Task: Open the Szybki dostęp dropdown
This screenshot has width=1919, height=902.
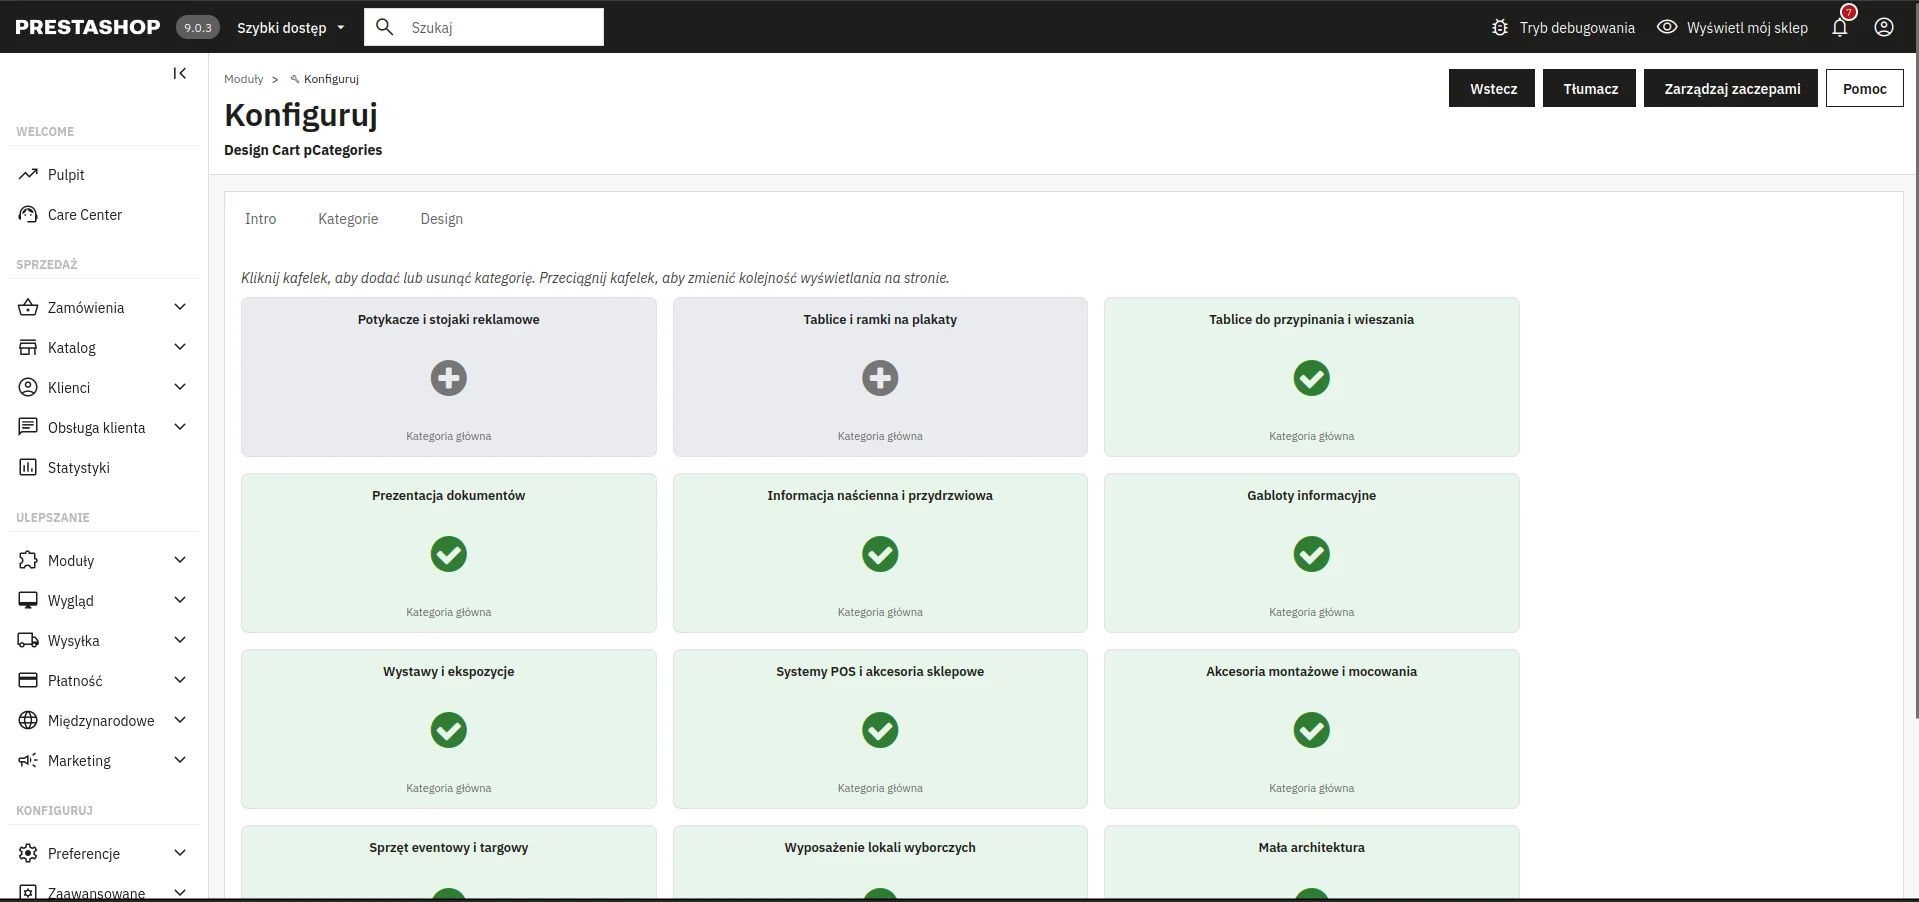Action: tap(291, 28)
